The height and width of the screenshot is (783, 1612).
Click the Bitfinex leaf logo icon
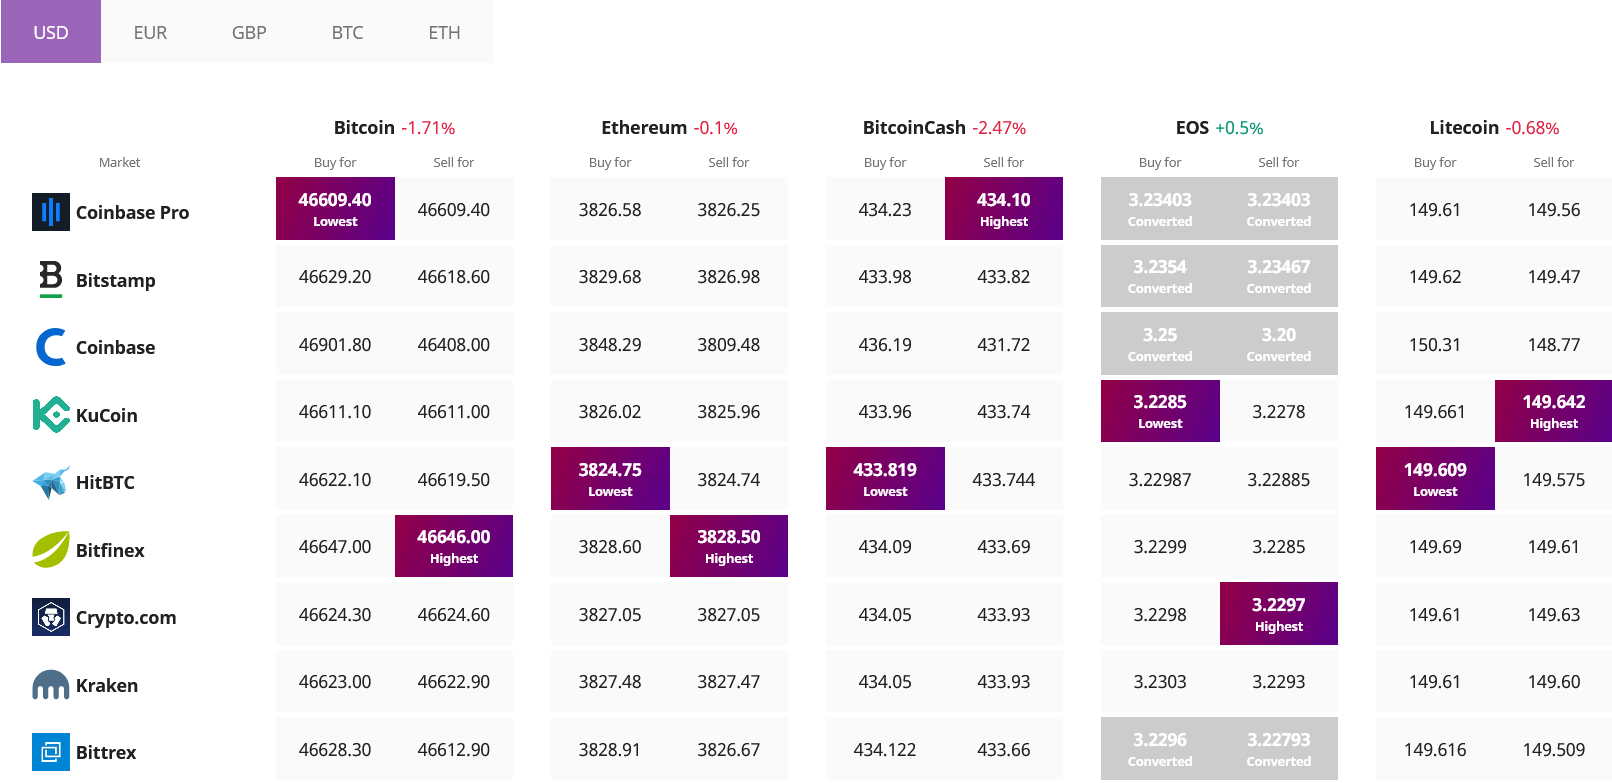51,550
